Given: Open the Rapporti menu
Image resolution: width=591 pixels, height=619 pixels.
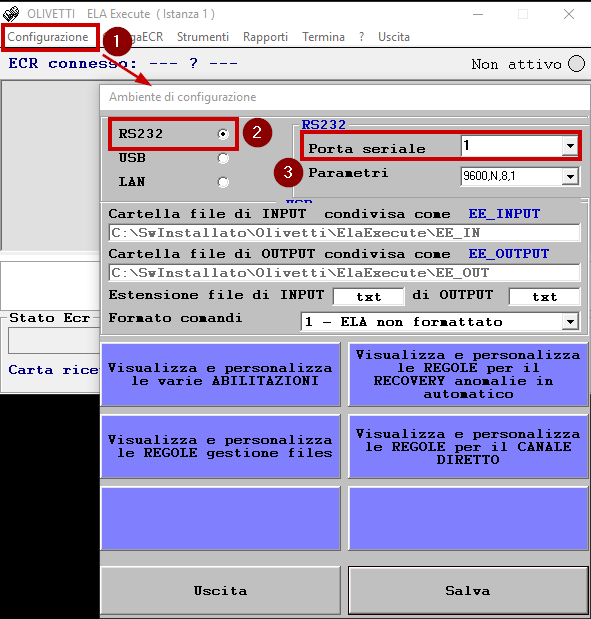Looking at the screenshot, I should [265, 37].
